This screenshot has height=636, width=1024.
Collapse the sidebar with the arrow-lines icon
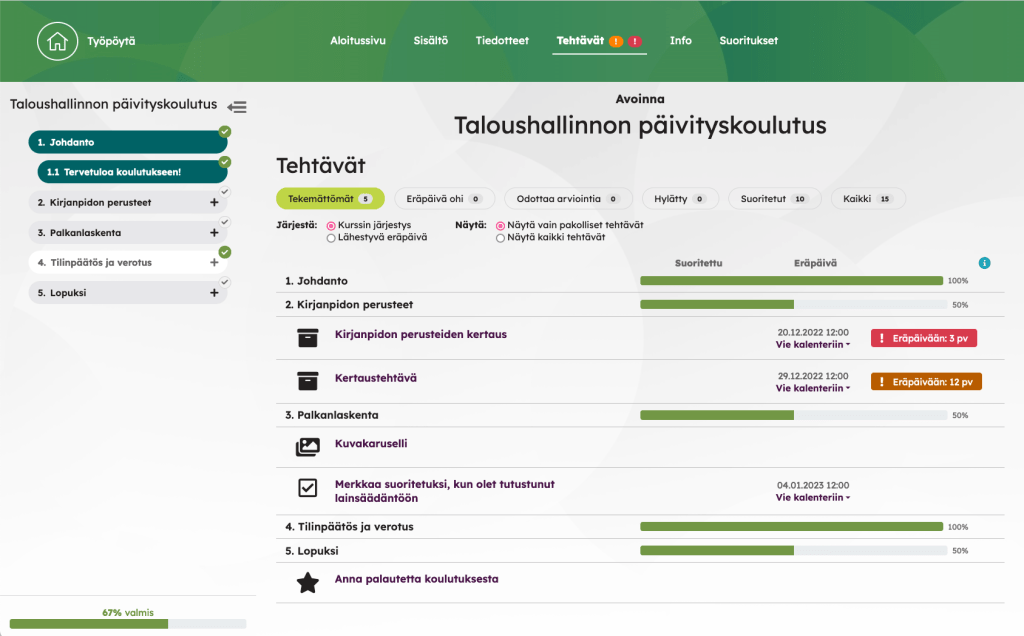coord(237,106)
